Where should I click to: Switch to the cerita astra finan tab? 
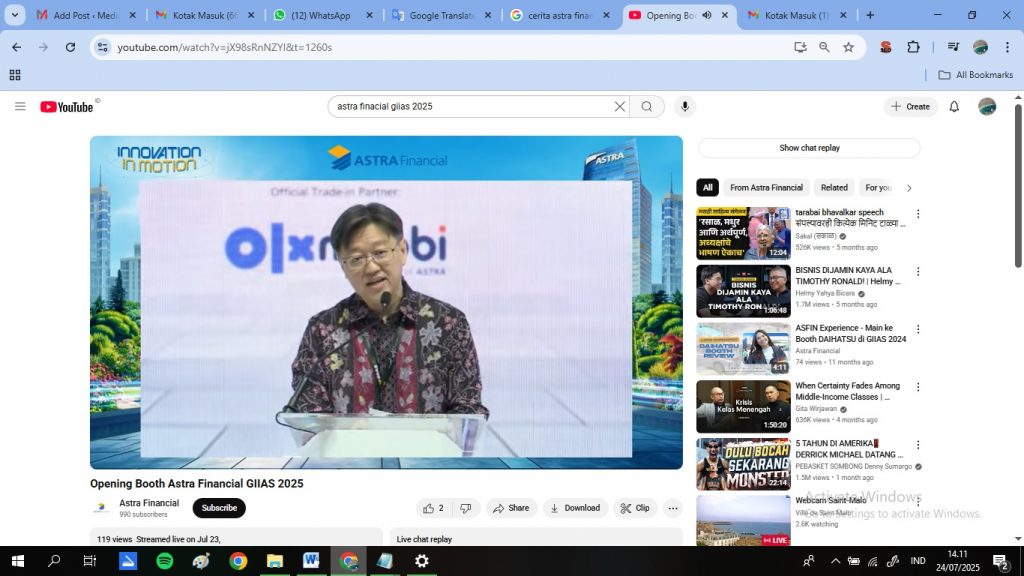coord(561,15)
